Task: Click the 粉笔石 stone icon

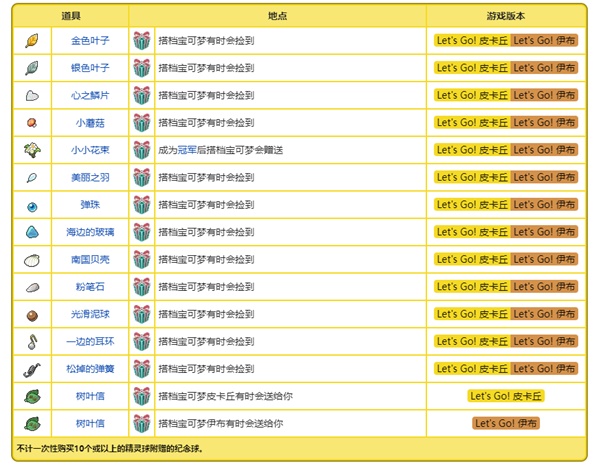Action: point(32,287)
